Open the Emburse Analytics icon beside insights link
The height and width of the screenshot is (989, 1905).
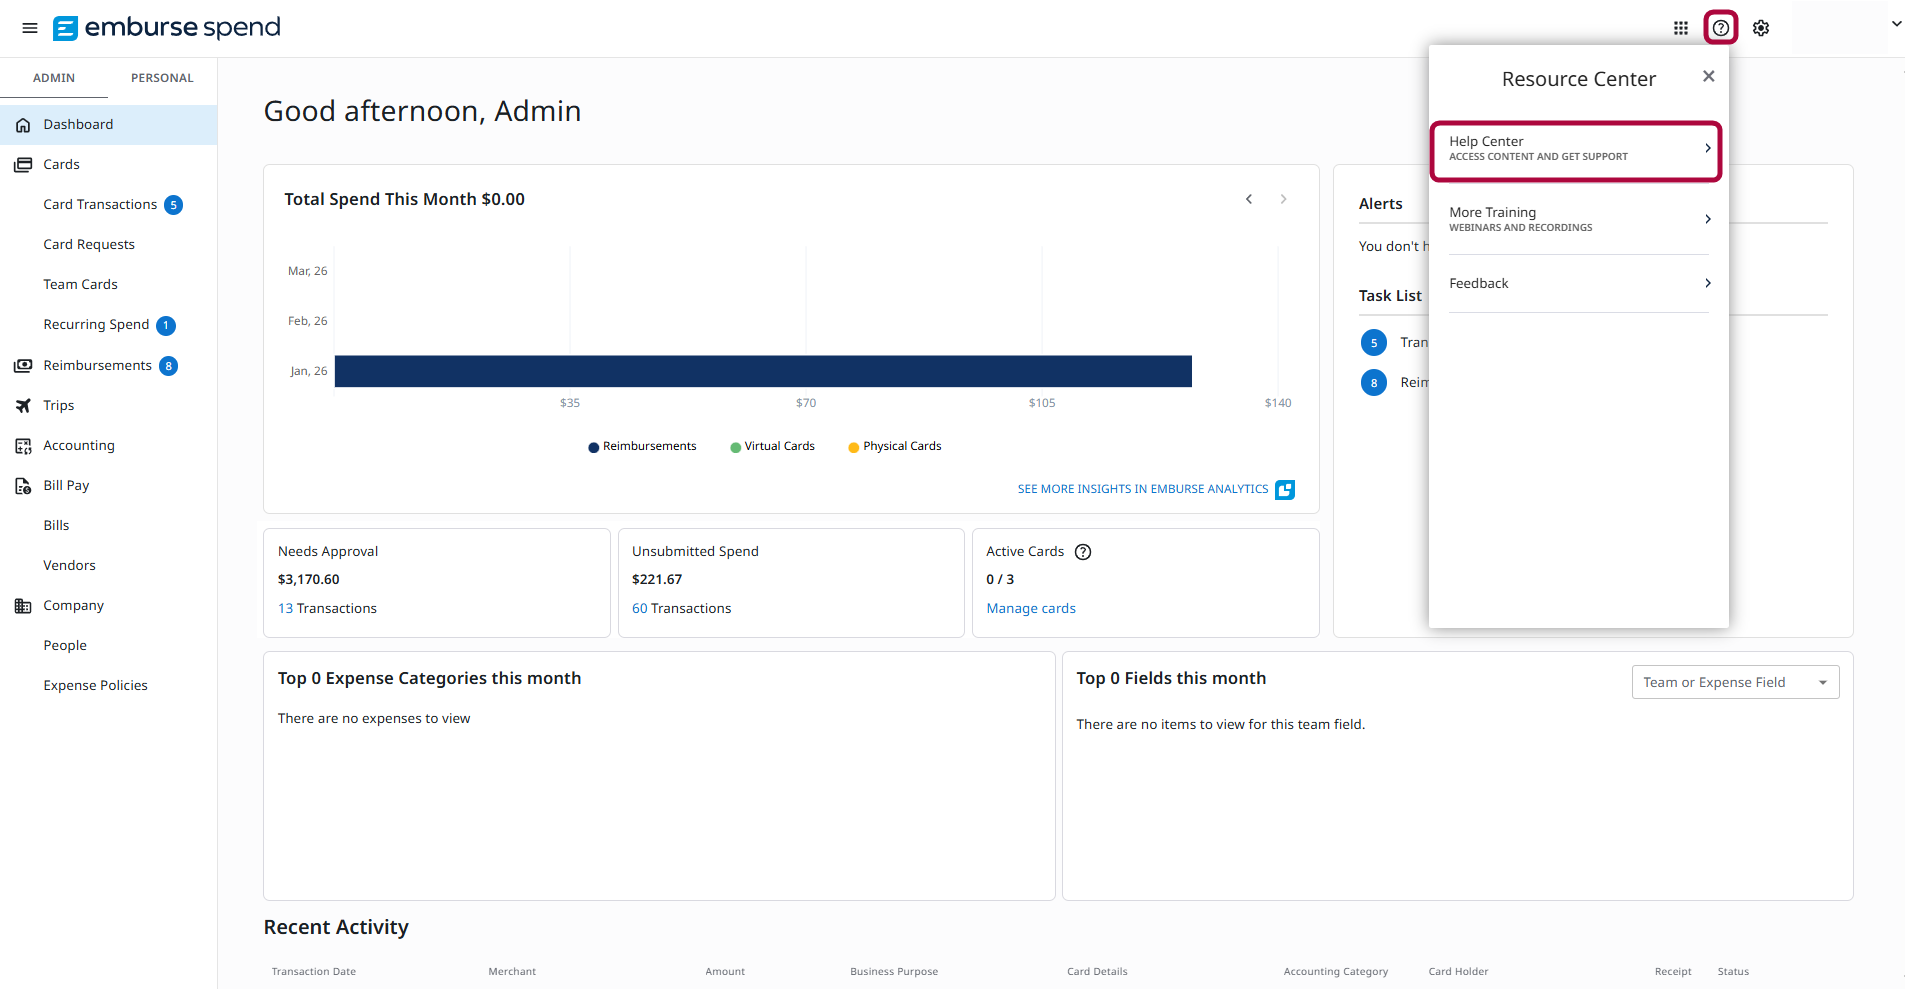click(1284, 489)
